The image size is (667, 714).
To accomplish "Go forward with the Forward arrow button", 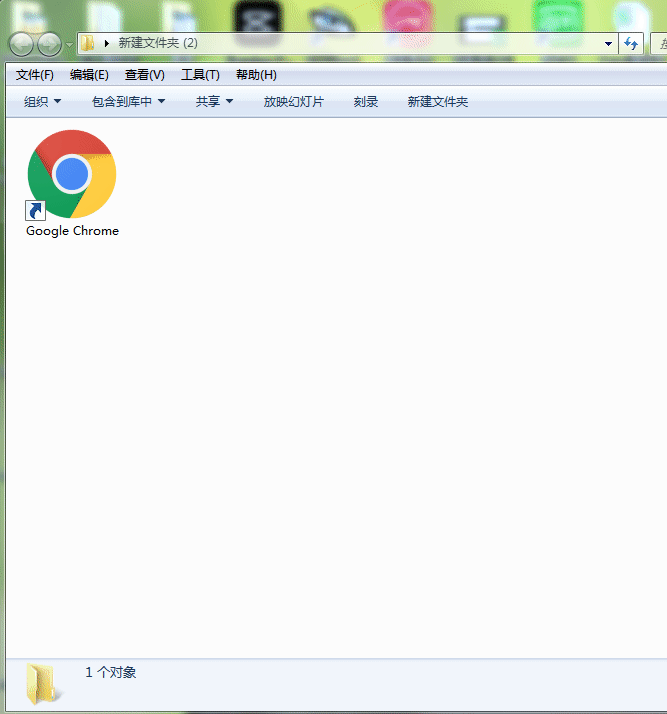I will click(x=50, y=44).
